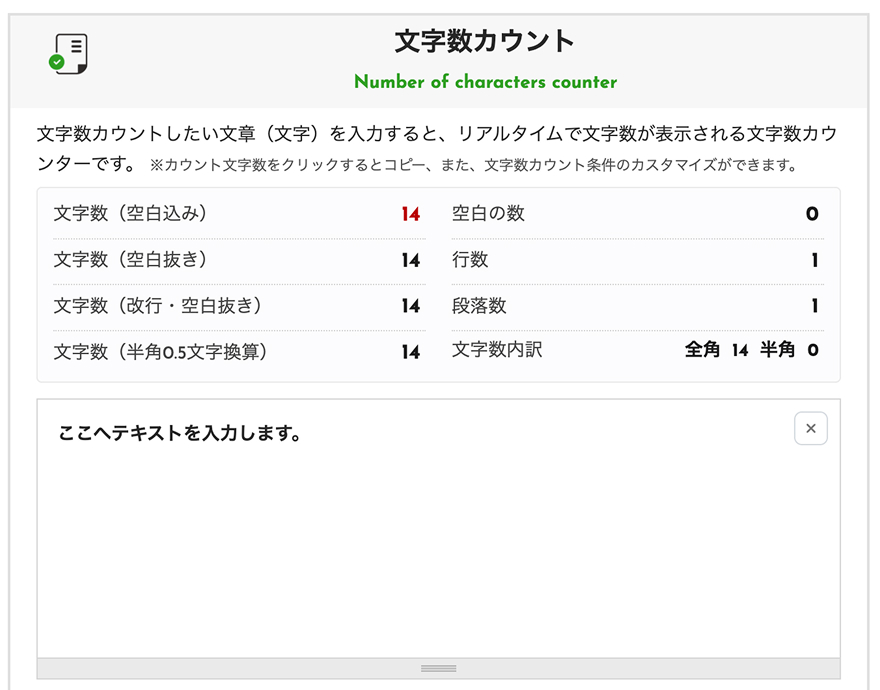Click inside the text input area

tap(438, 528)
